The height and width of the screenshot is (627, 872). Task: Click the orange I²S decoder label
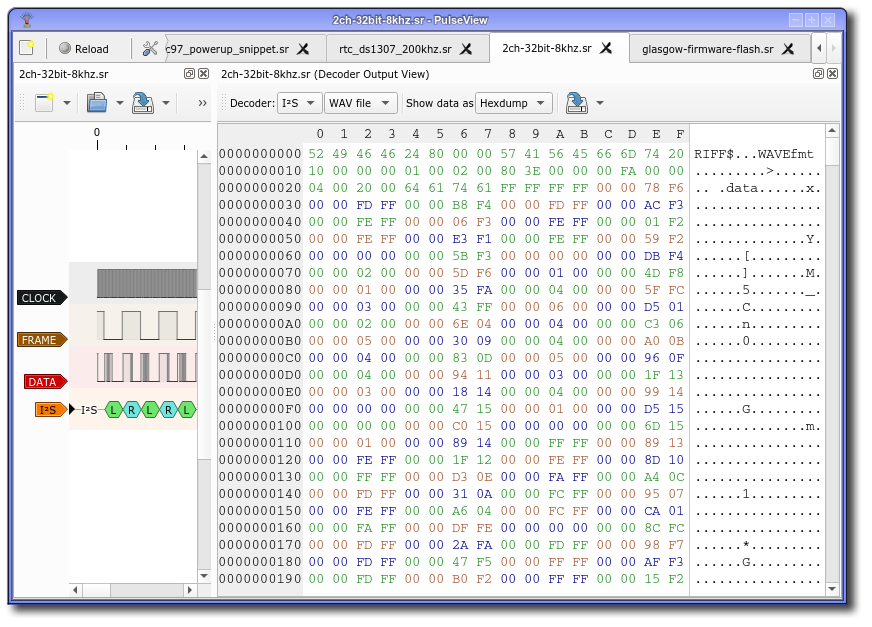coord(51,410)
